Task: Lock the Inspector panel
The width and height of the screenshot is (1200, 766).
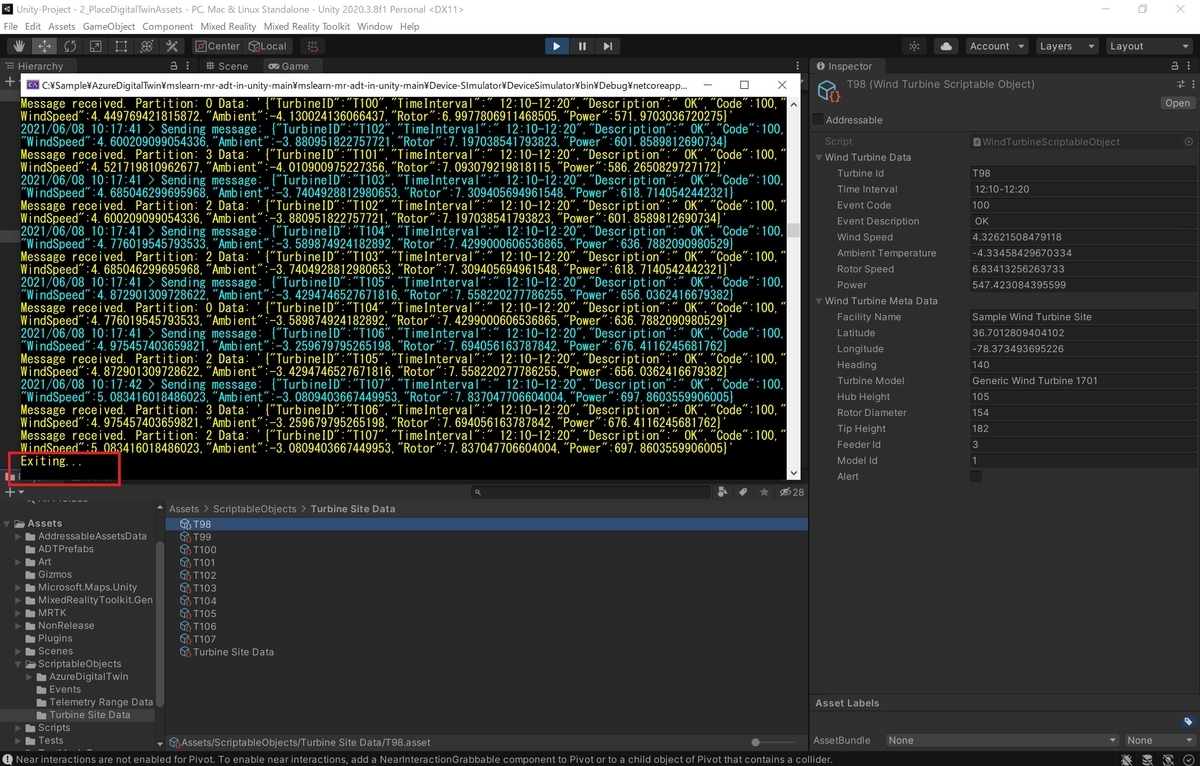Action: [x=1174, y=66]
